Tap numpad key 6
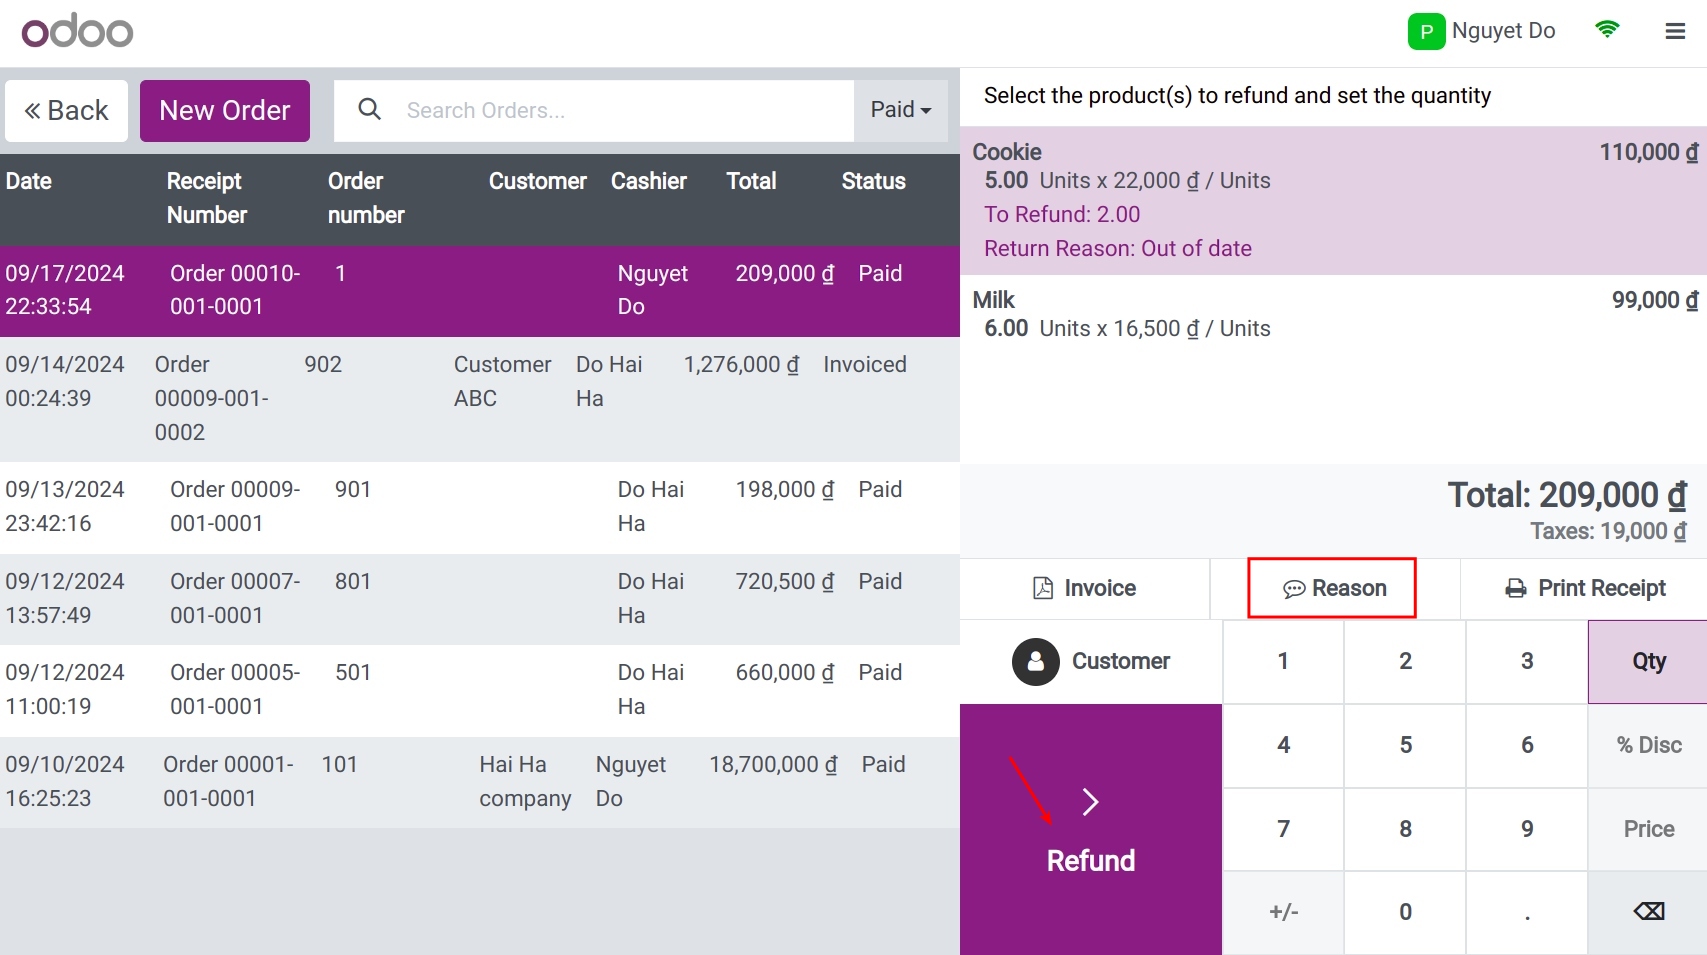The width and height of the screenshot is (1707, 955). coord(1527,745)
